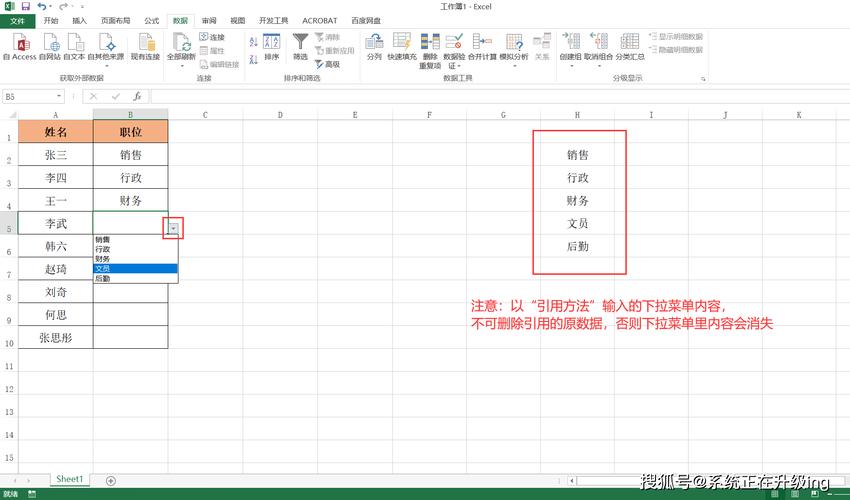
Task: Switch to the 插入 Insert tab
Action: click(80, 21)
